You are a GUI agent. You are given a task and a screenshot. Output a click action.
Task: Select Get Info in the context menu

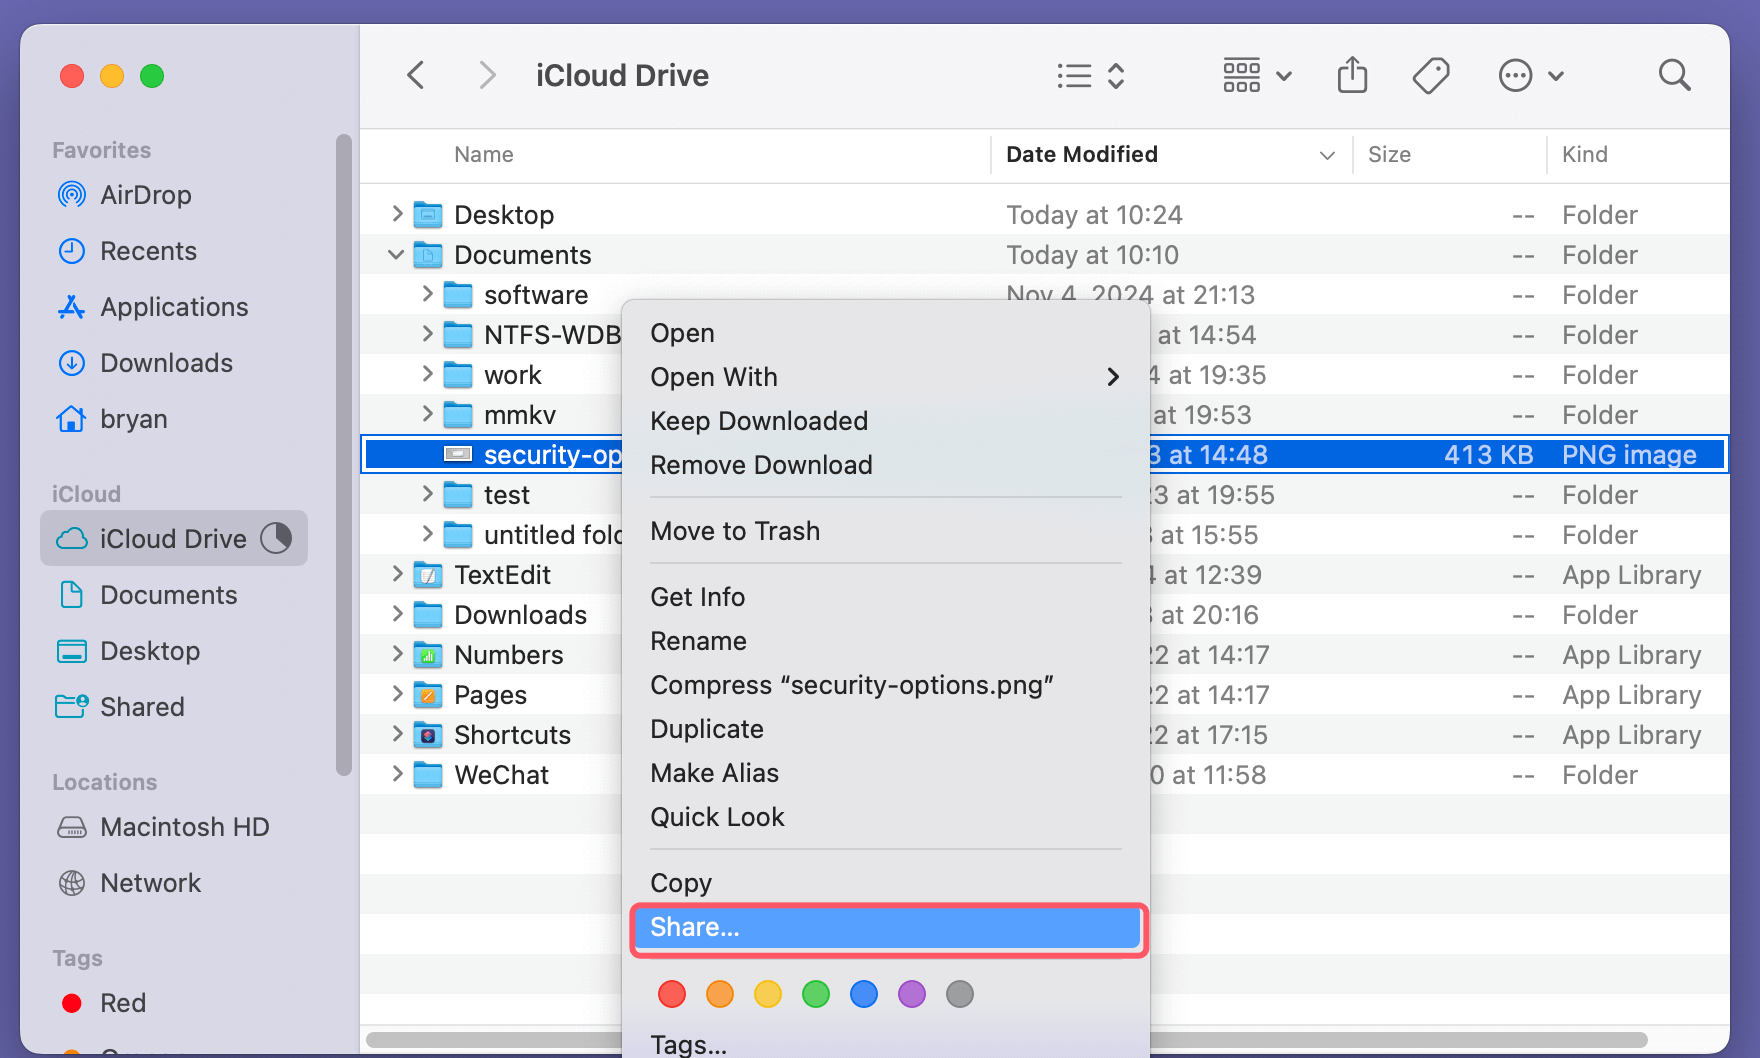697,596
